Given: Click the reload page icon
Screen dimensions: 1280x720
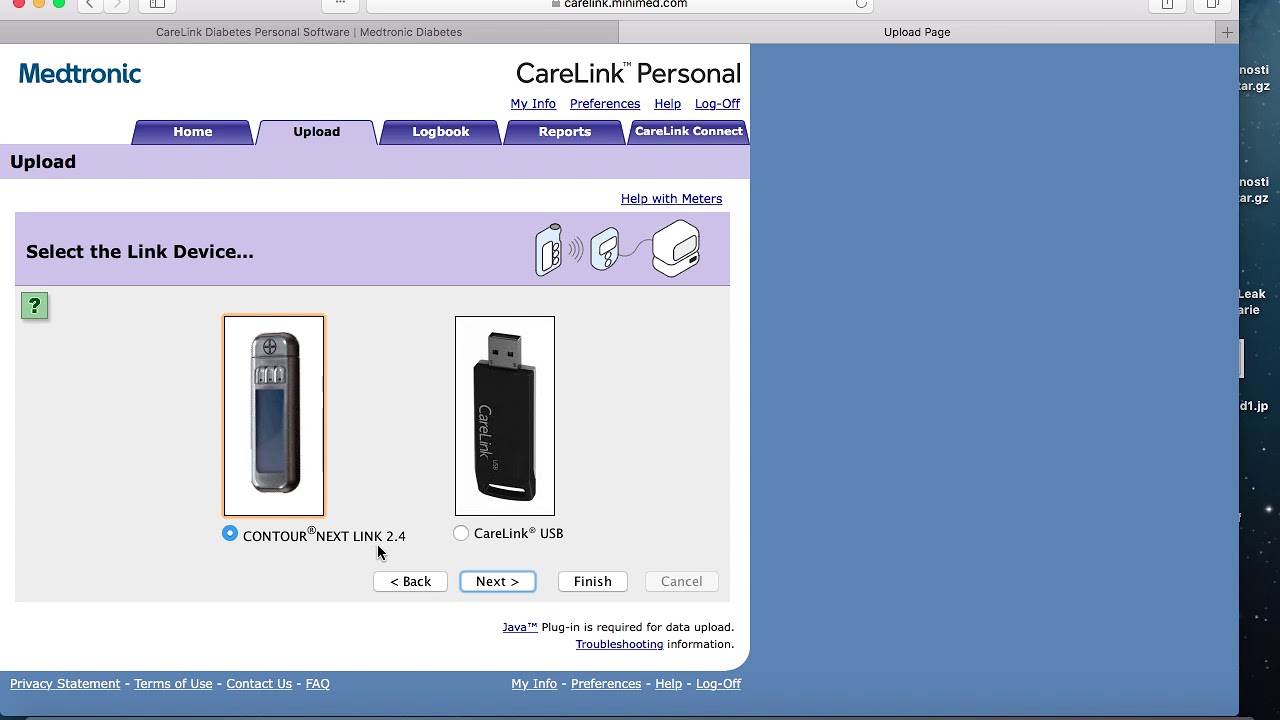Looking at the screenshot, I should (861, 4).
